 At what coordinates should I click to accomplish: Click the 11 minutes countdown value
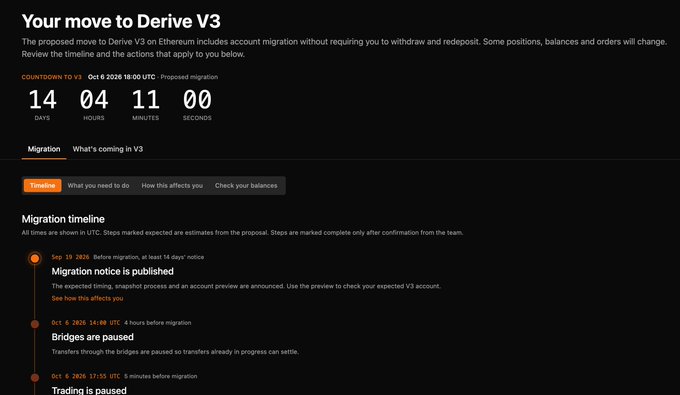click(x=146, y=100)
